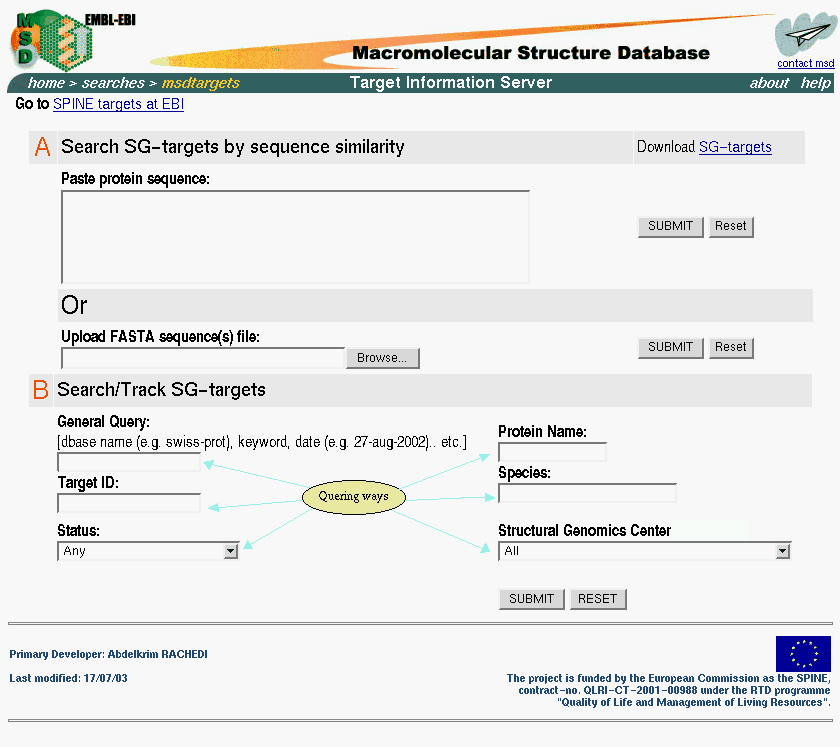Viewport: 840px width, 747px height.
Task: Click into the protein sequence text area
Action: pos(295,237)
